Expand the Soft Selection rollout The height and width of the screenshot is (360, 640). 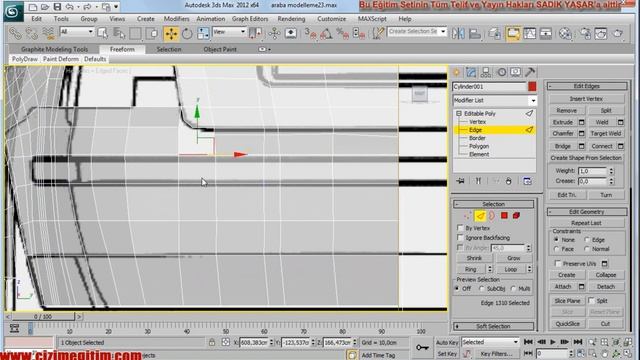pyautogui.click(x=493, y=326)
